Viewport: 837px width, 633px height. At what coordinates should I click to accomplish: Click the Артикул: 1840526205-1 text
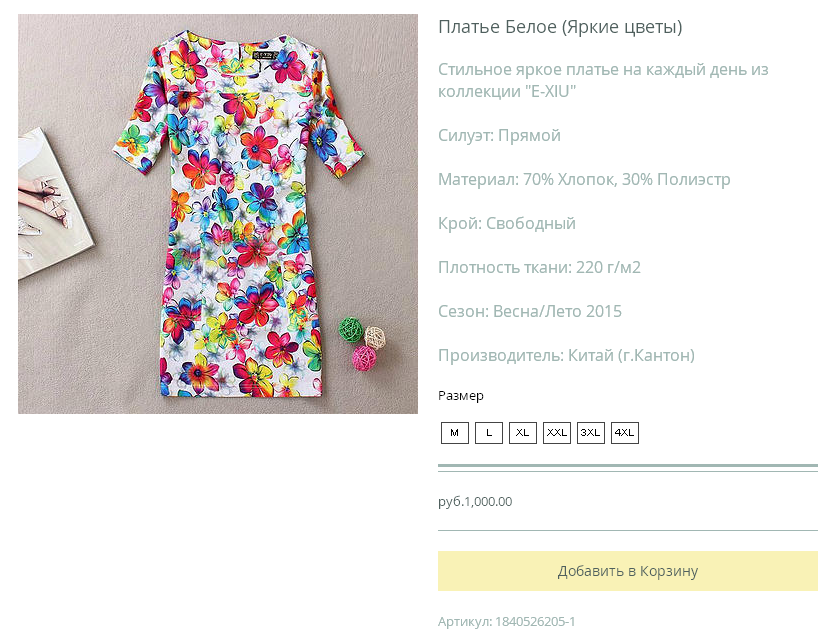tap(507, 621)
